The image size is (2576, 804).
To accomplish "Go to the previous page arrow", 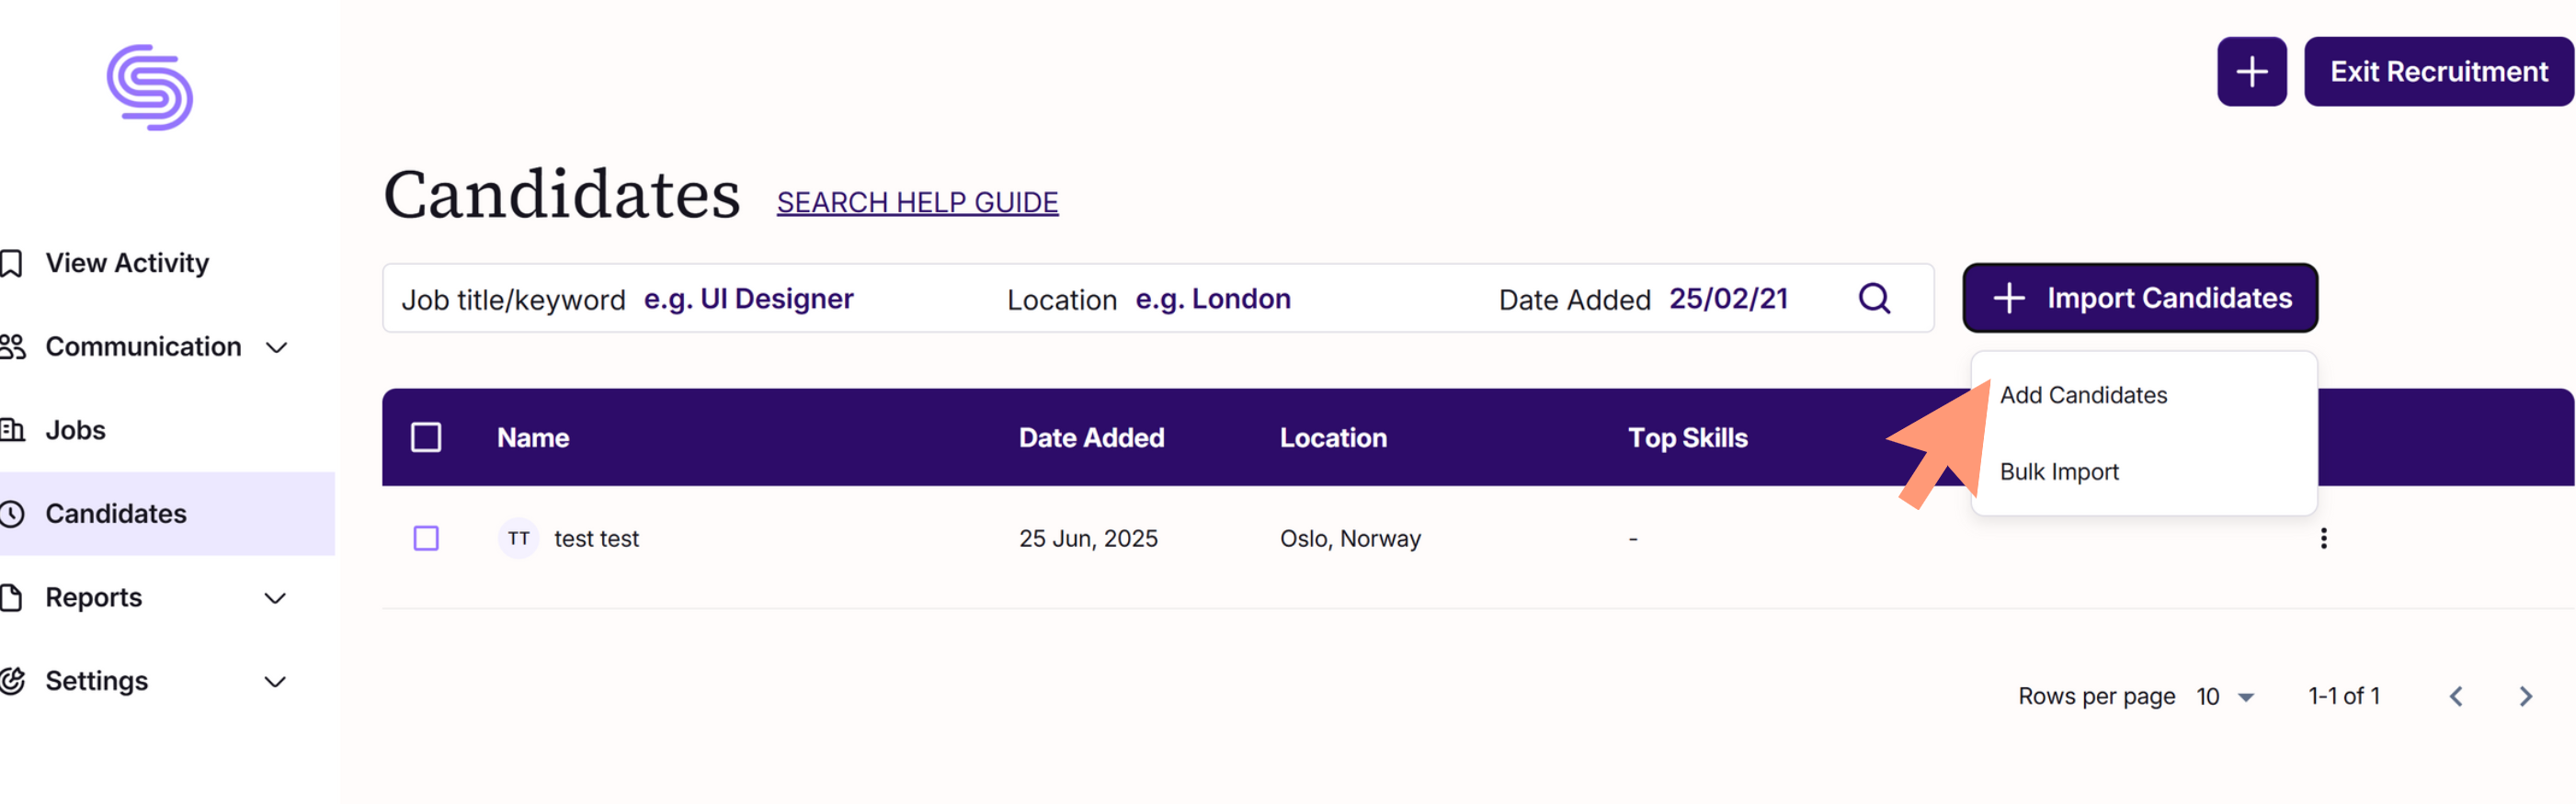I will [2455, 696].
